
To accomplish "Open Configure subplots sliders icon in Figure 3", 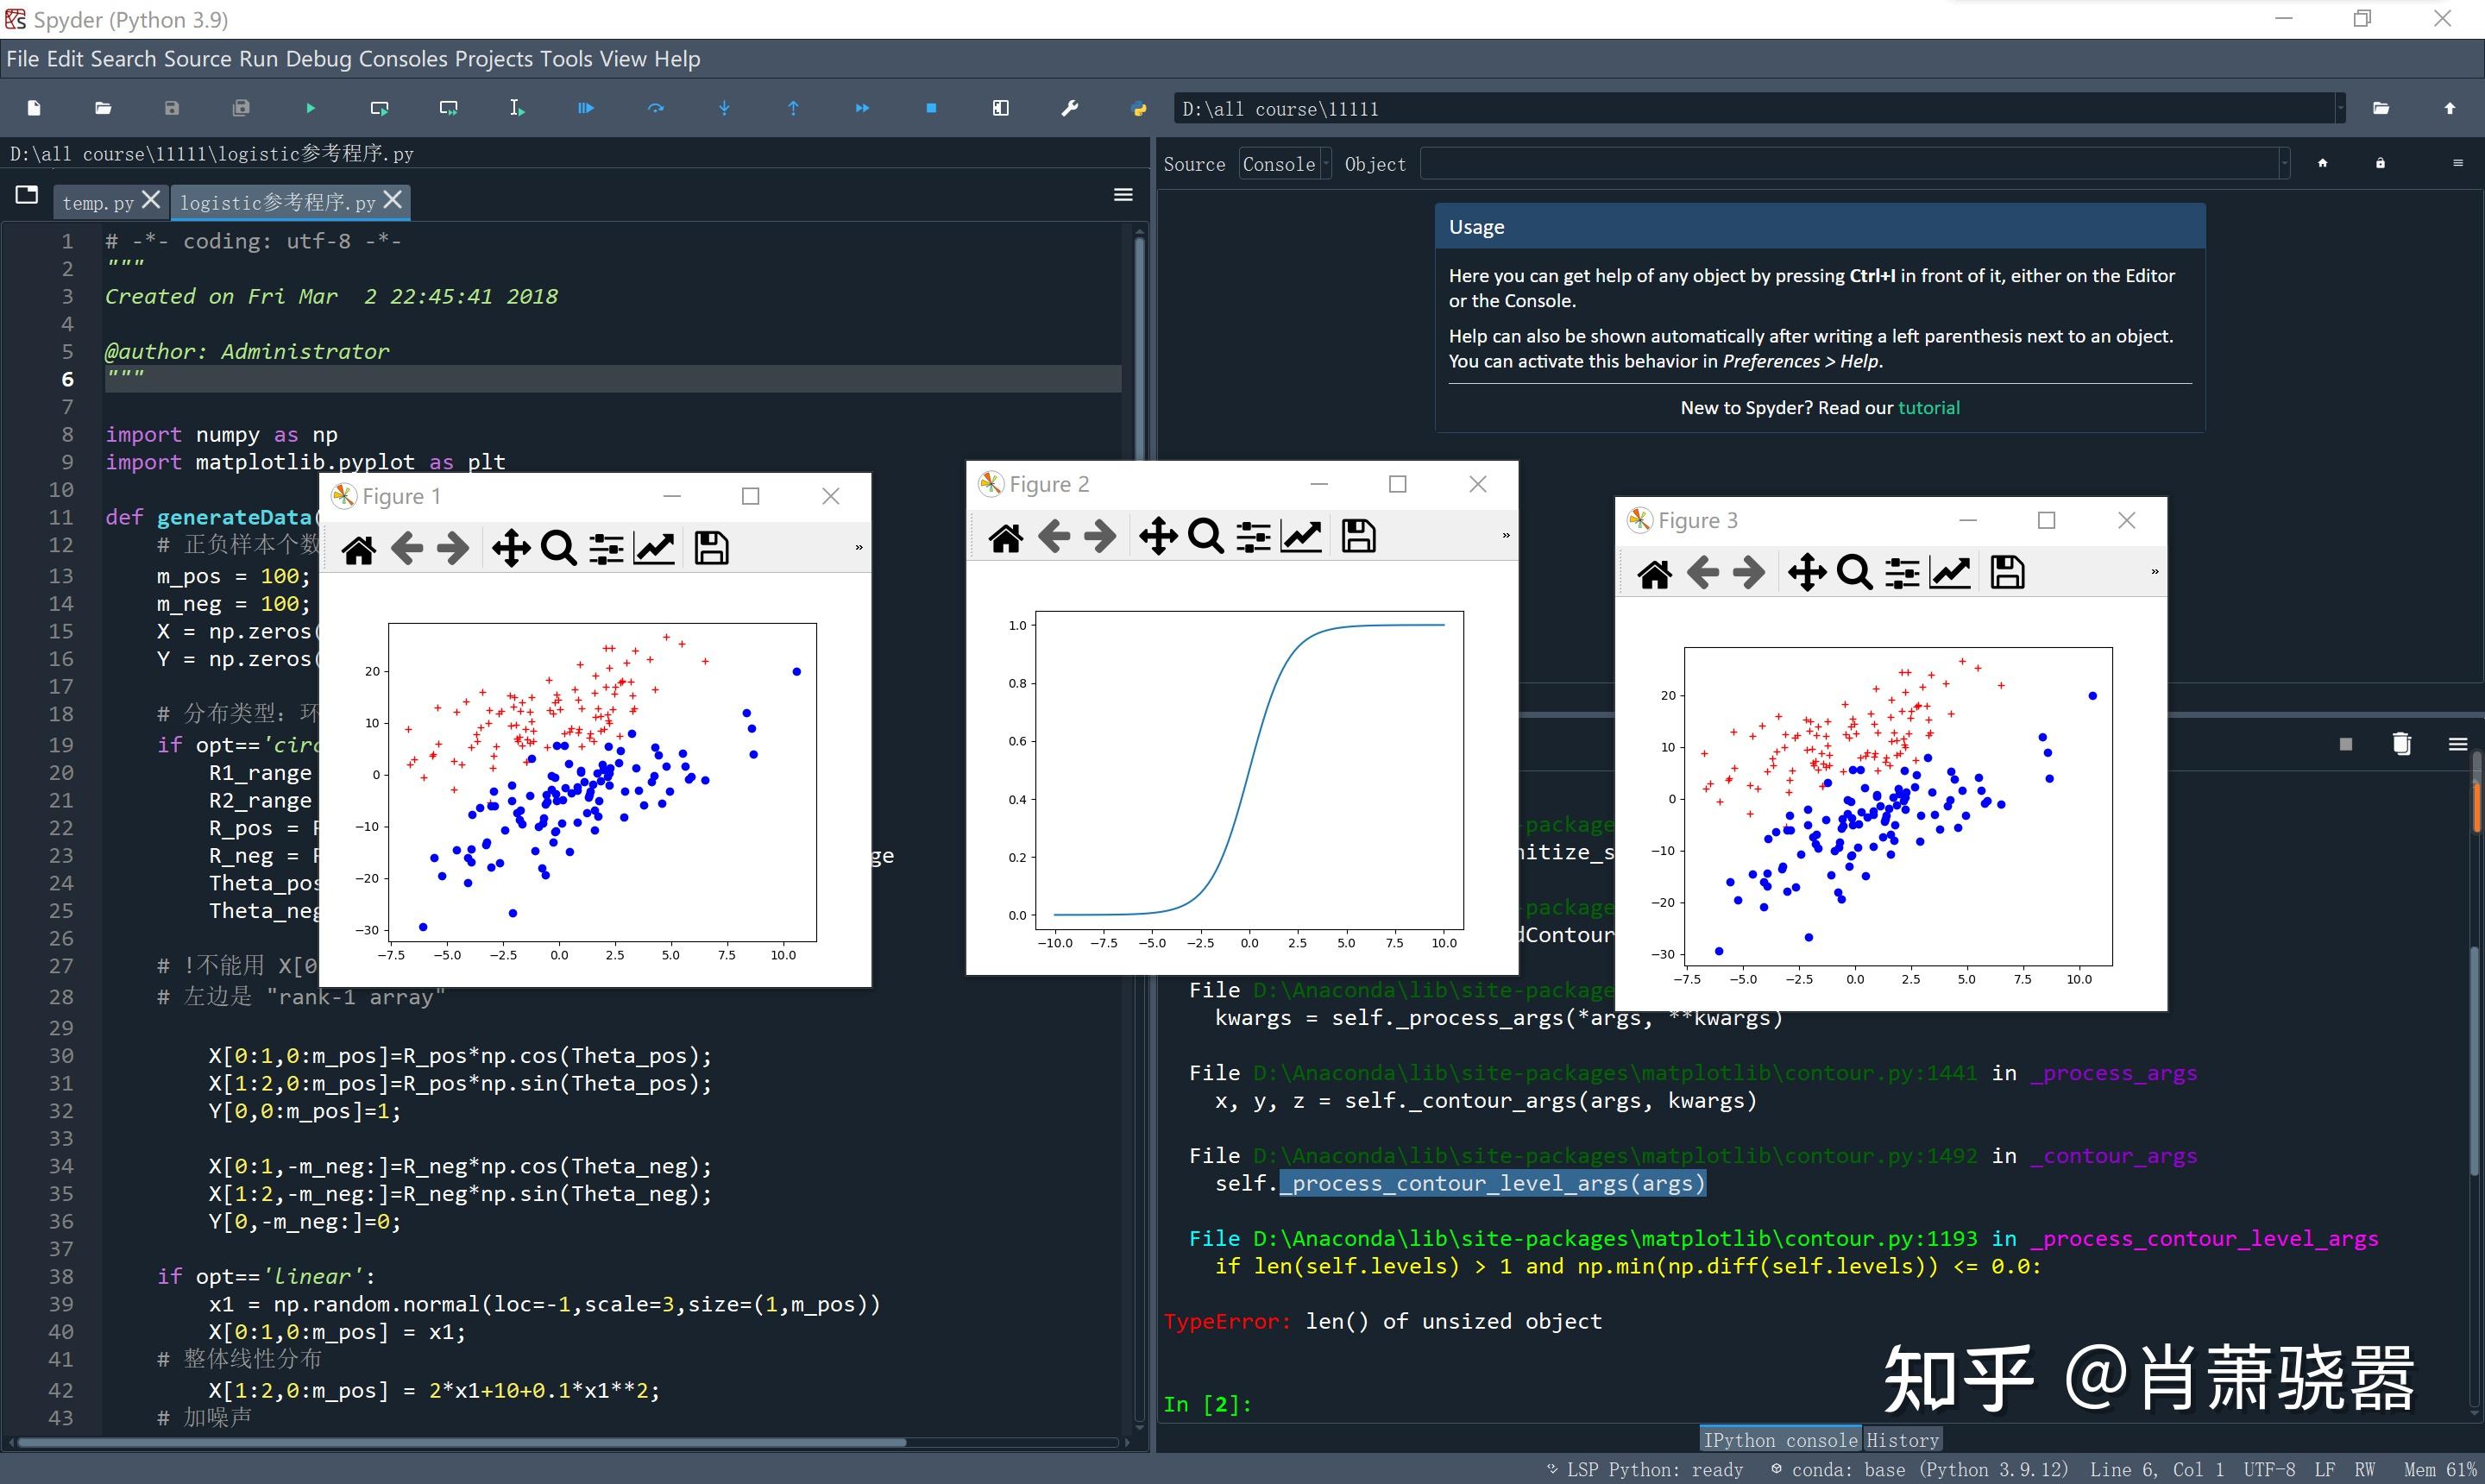I will coord(1901,573).
